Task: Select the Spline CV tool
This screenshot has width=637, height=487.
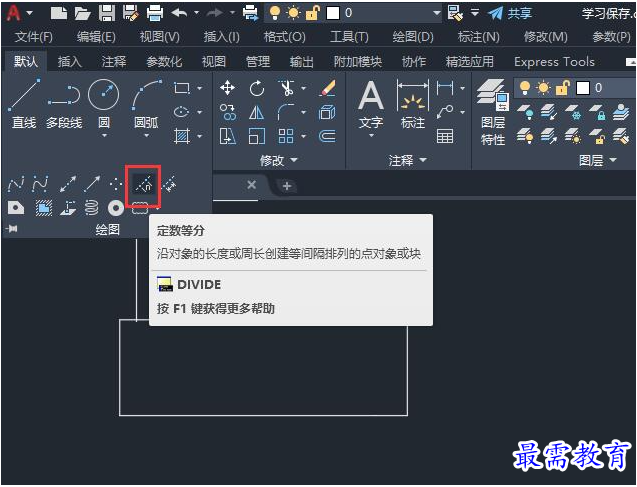Action: coord(41,185)
